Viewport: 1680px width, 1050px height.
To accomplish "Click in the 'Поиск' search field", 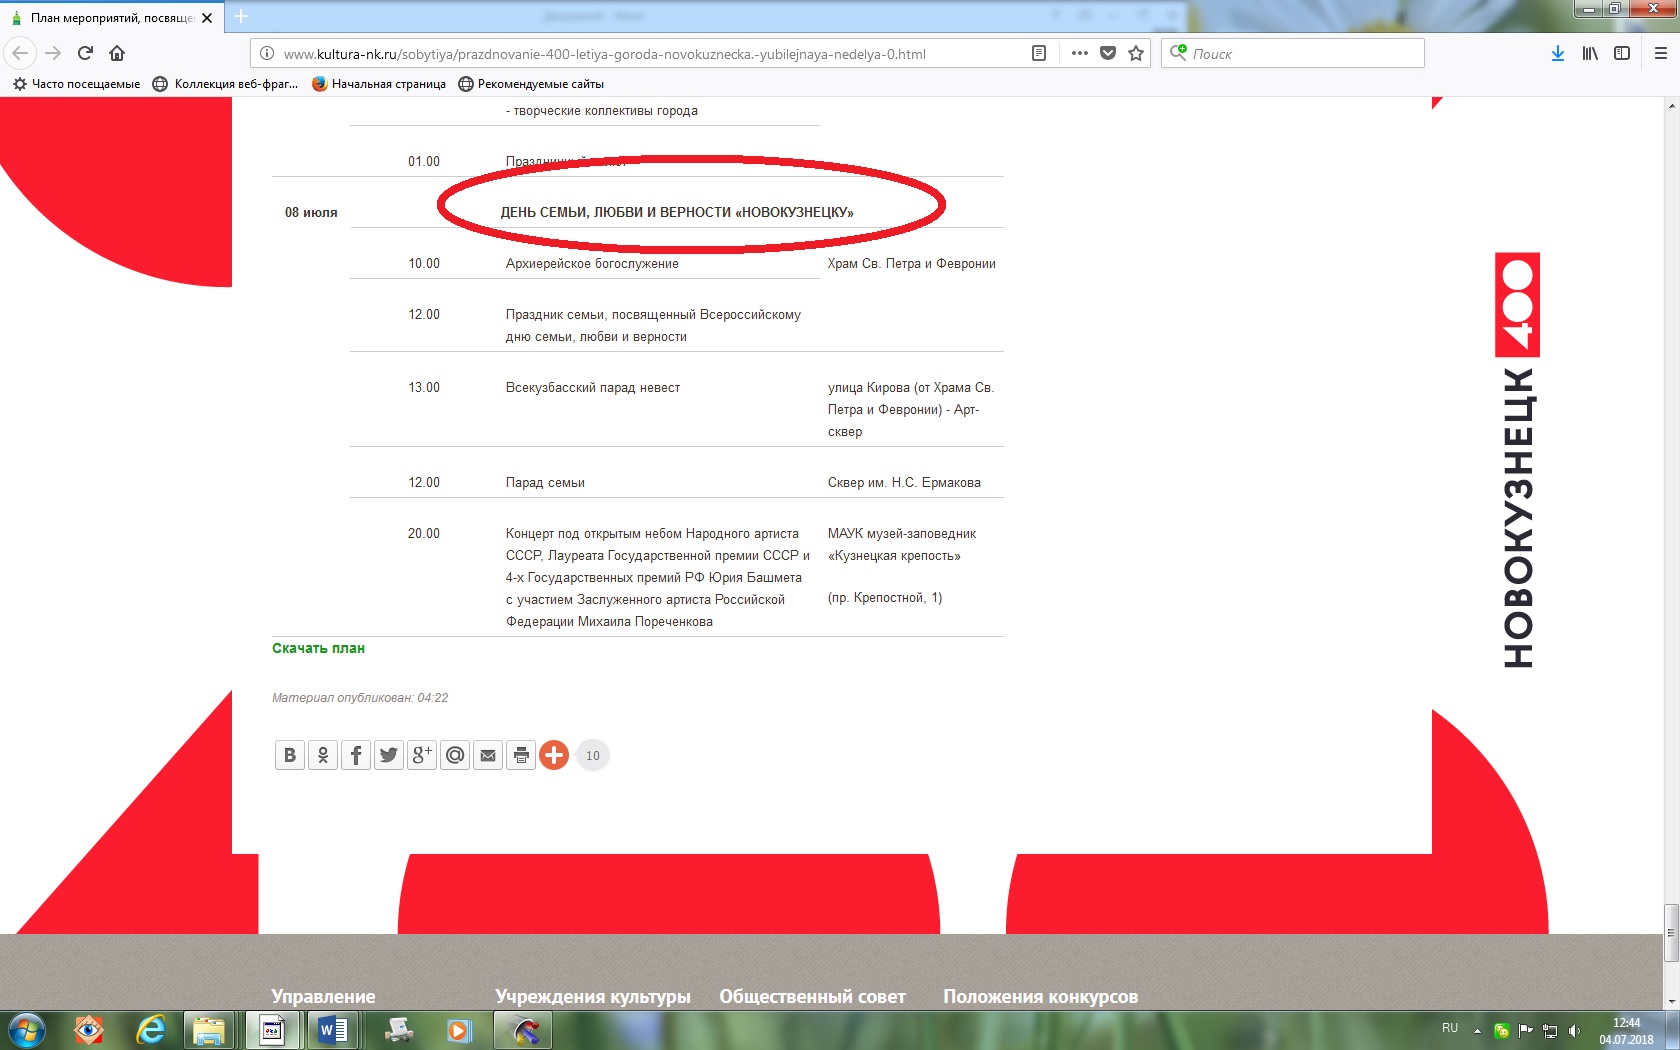I will tap(1300, 53).
